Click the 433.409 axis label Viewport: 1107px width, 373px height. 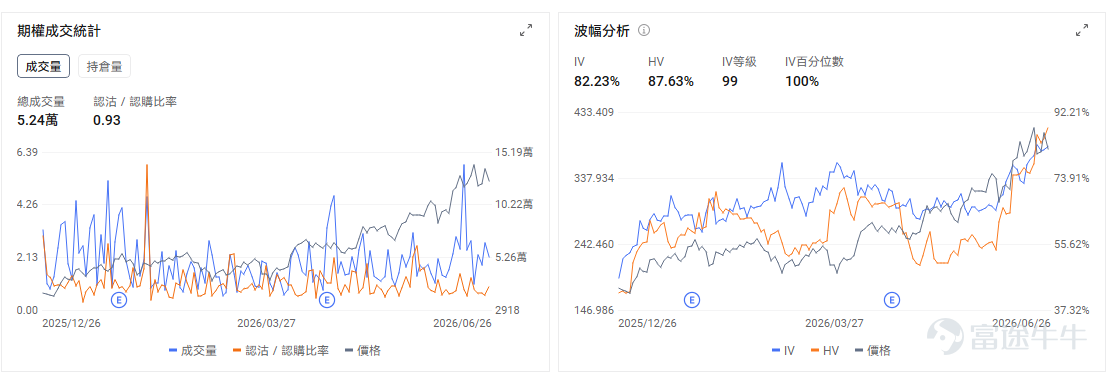(594, 112)
